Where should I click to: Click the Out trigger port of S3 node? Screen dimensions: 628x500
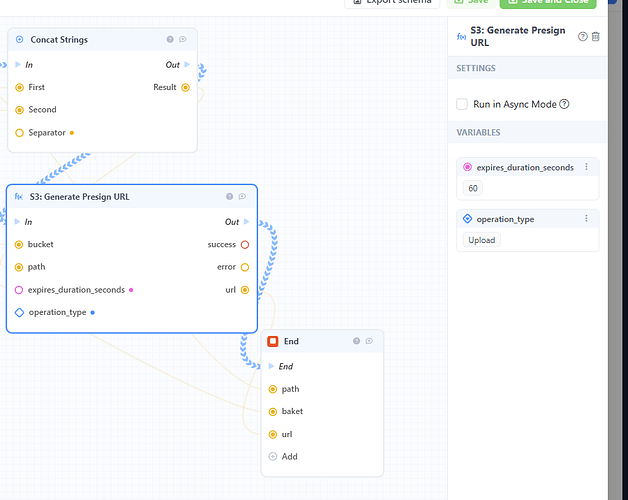(246, 222)
